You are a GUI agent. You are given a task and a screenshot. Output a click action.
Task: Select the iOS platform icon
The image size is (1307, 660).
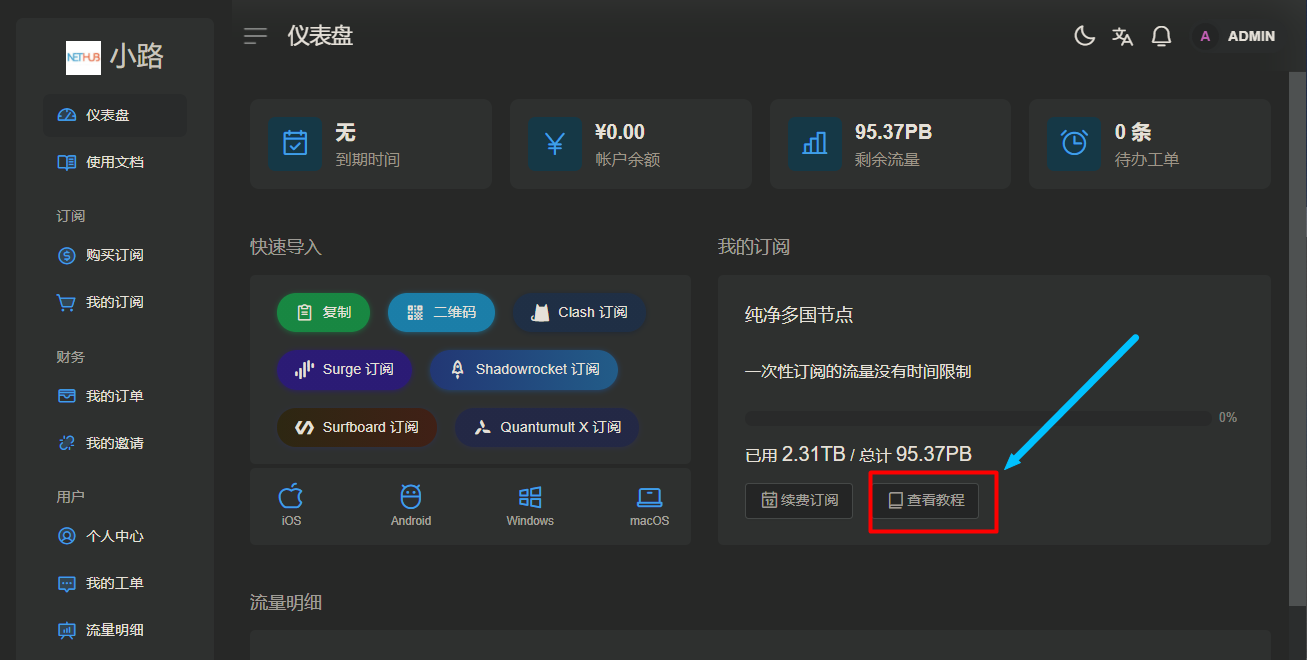tap(291, 505)
